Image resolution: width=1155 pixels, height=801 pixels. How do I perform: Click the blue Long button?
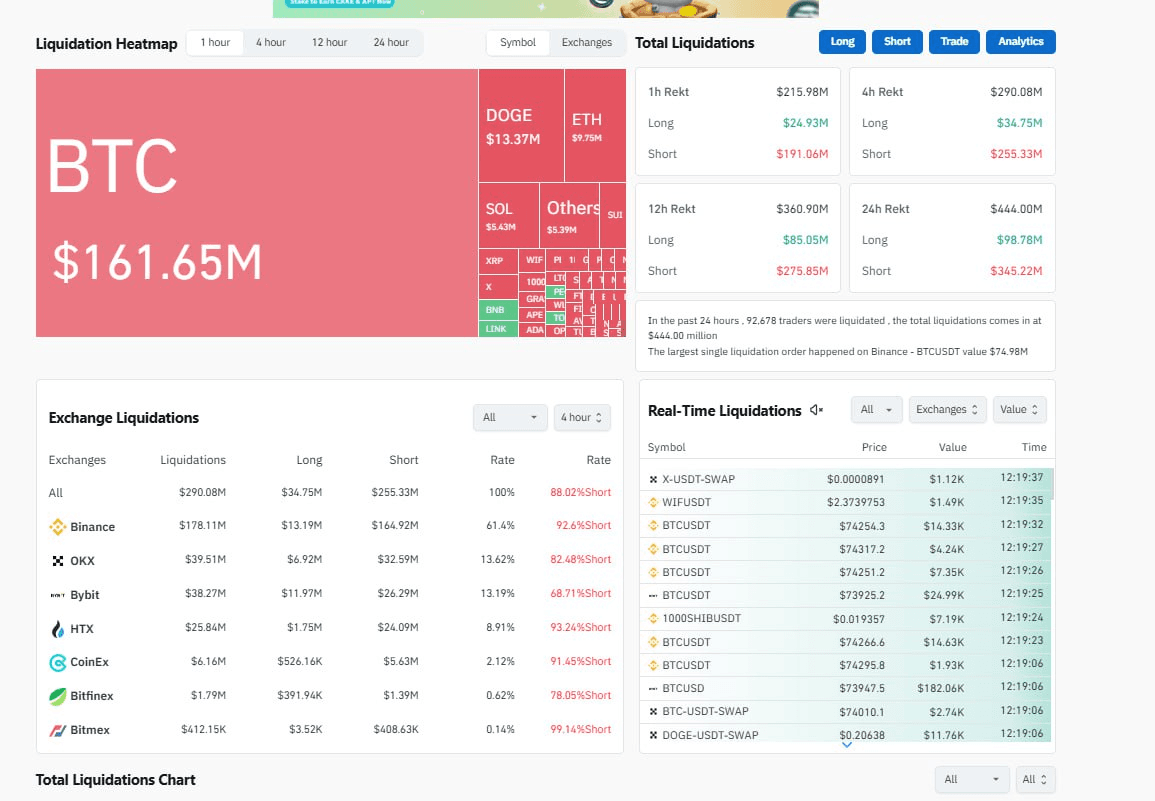(x=842, y=42)
